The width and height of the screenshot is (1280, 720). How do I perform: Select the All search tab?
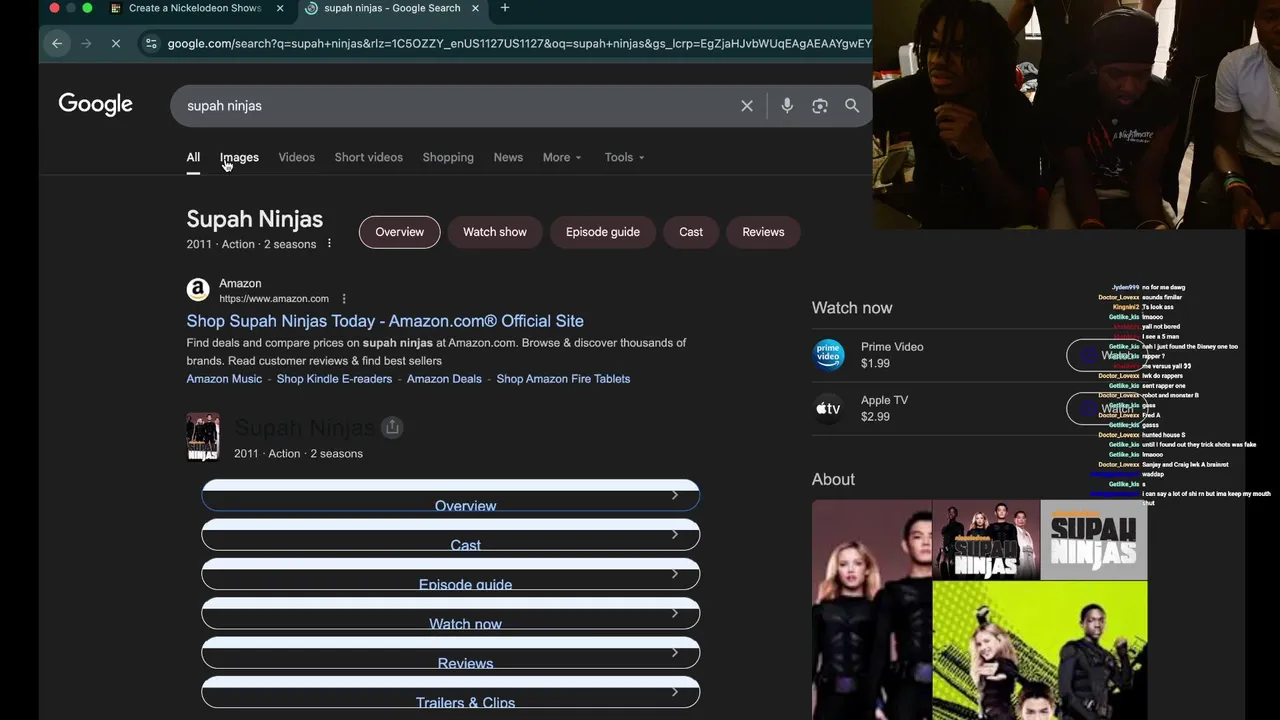193,157
